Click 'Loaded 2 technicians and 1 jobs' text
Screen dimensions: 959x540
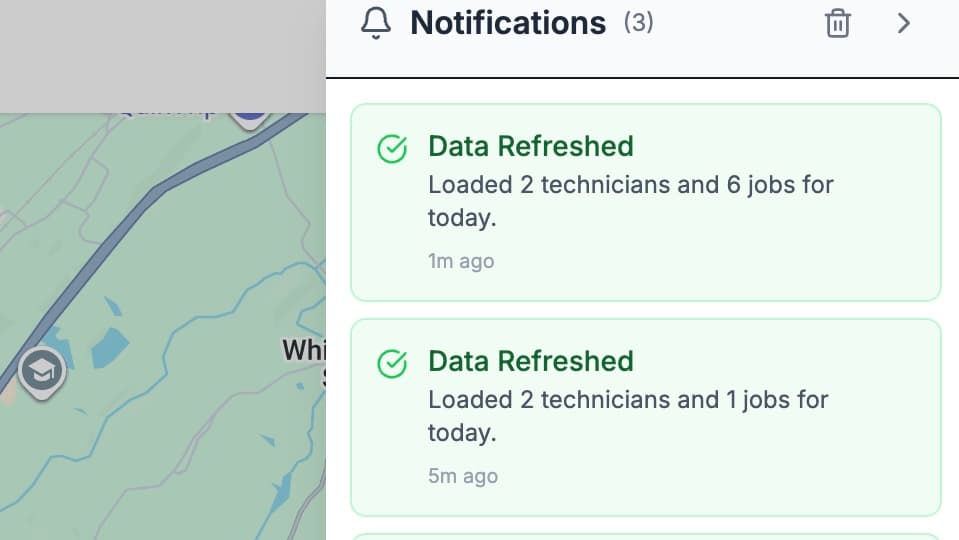coord(628,400)
